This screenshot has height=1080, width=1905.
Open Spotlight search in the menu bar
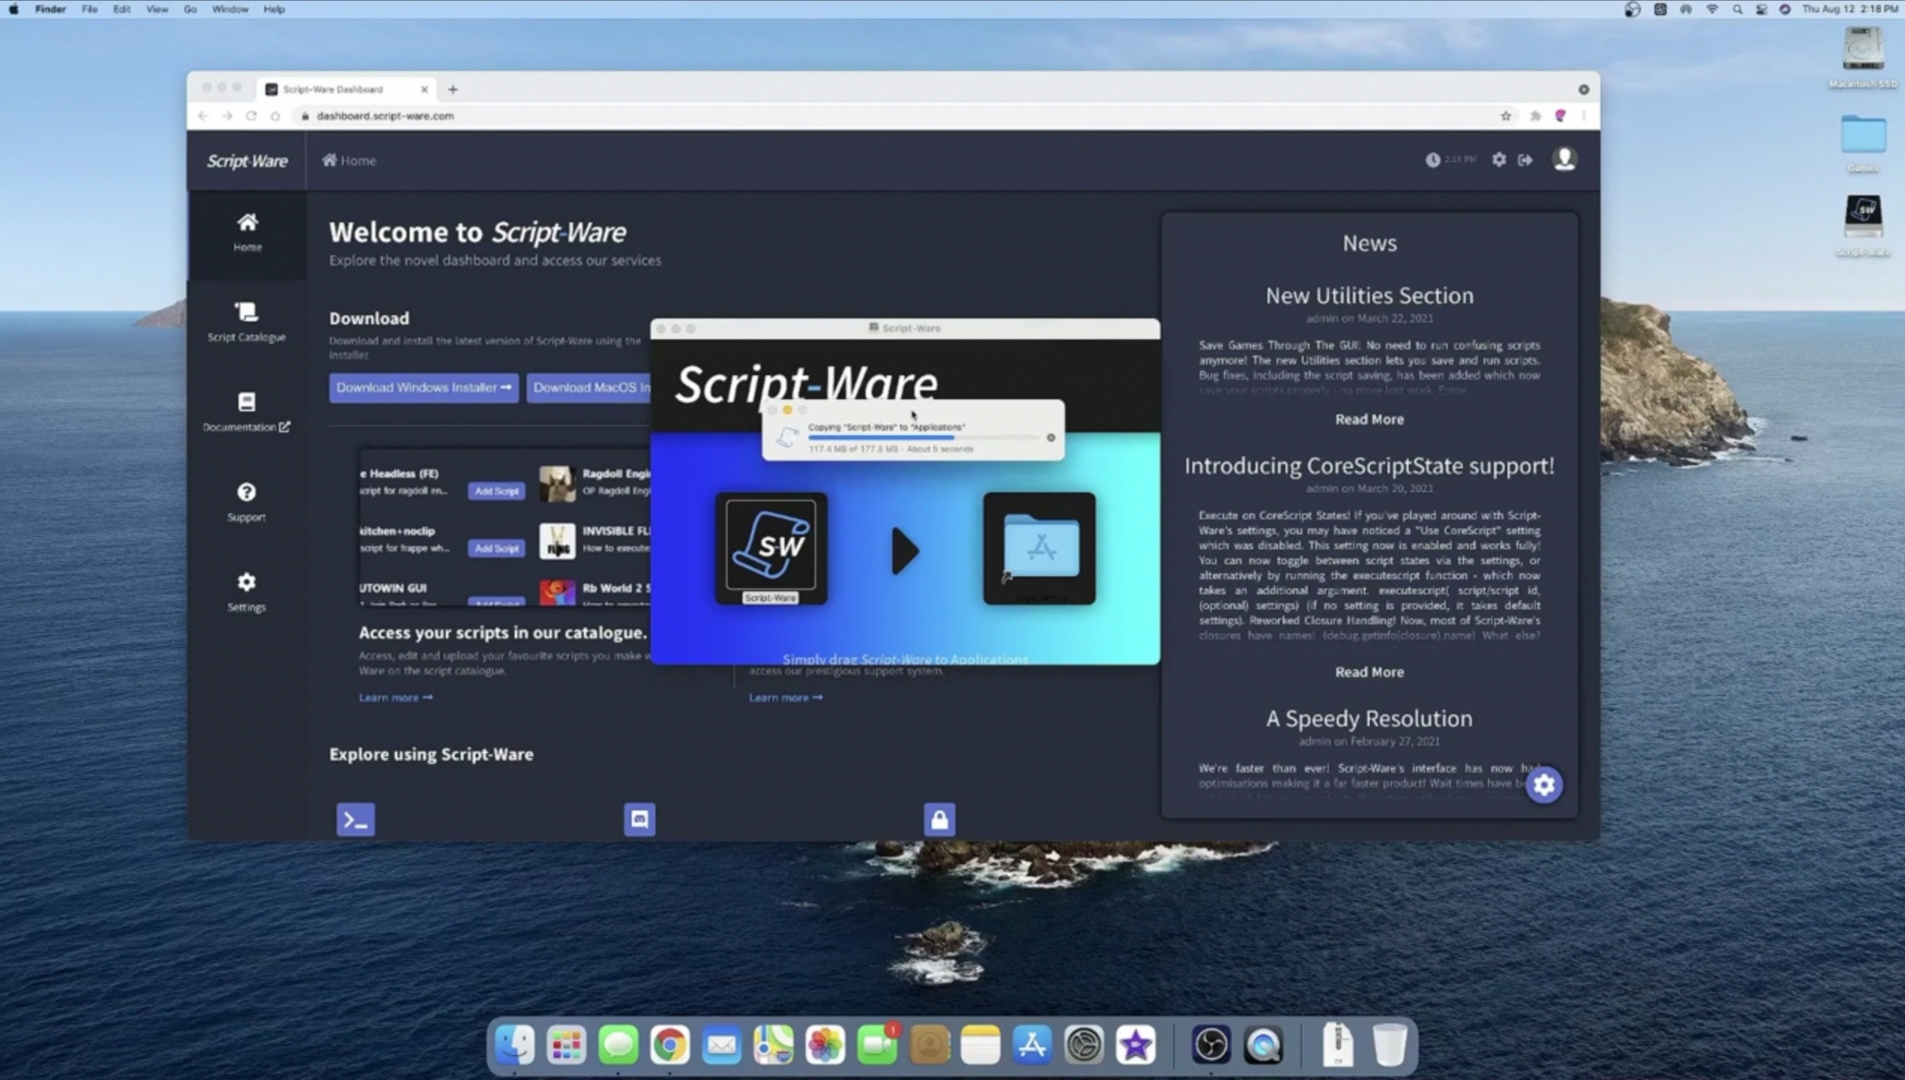pyautogui.click(x=1737, y=9)
